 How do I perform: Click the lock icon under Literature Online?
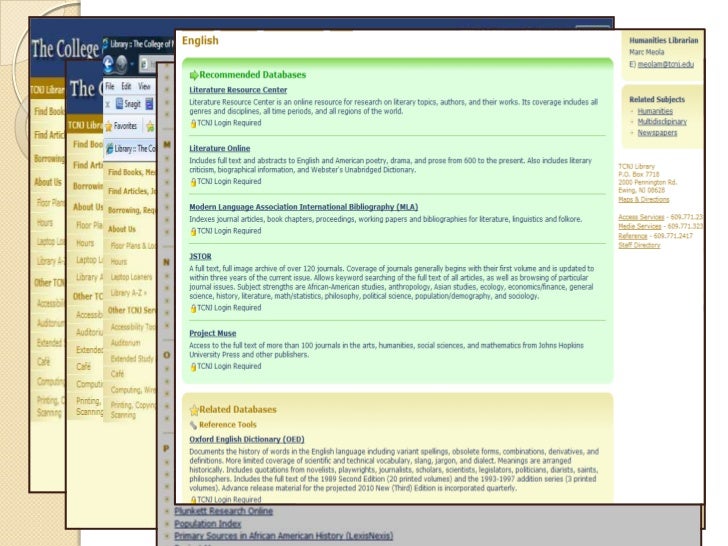(193, 182)
